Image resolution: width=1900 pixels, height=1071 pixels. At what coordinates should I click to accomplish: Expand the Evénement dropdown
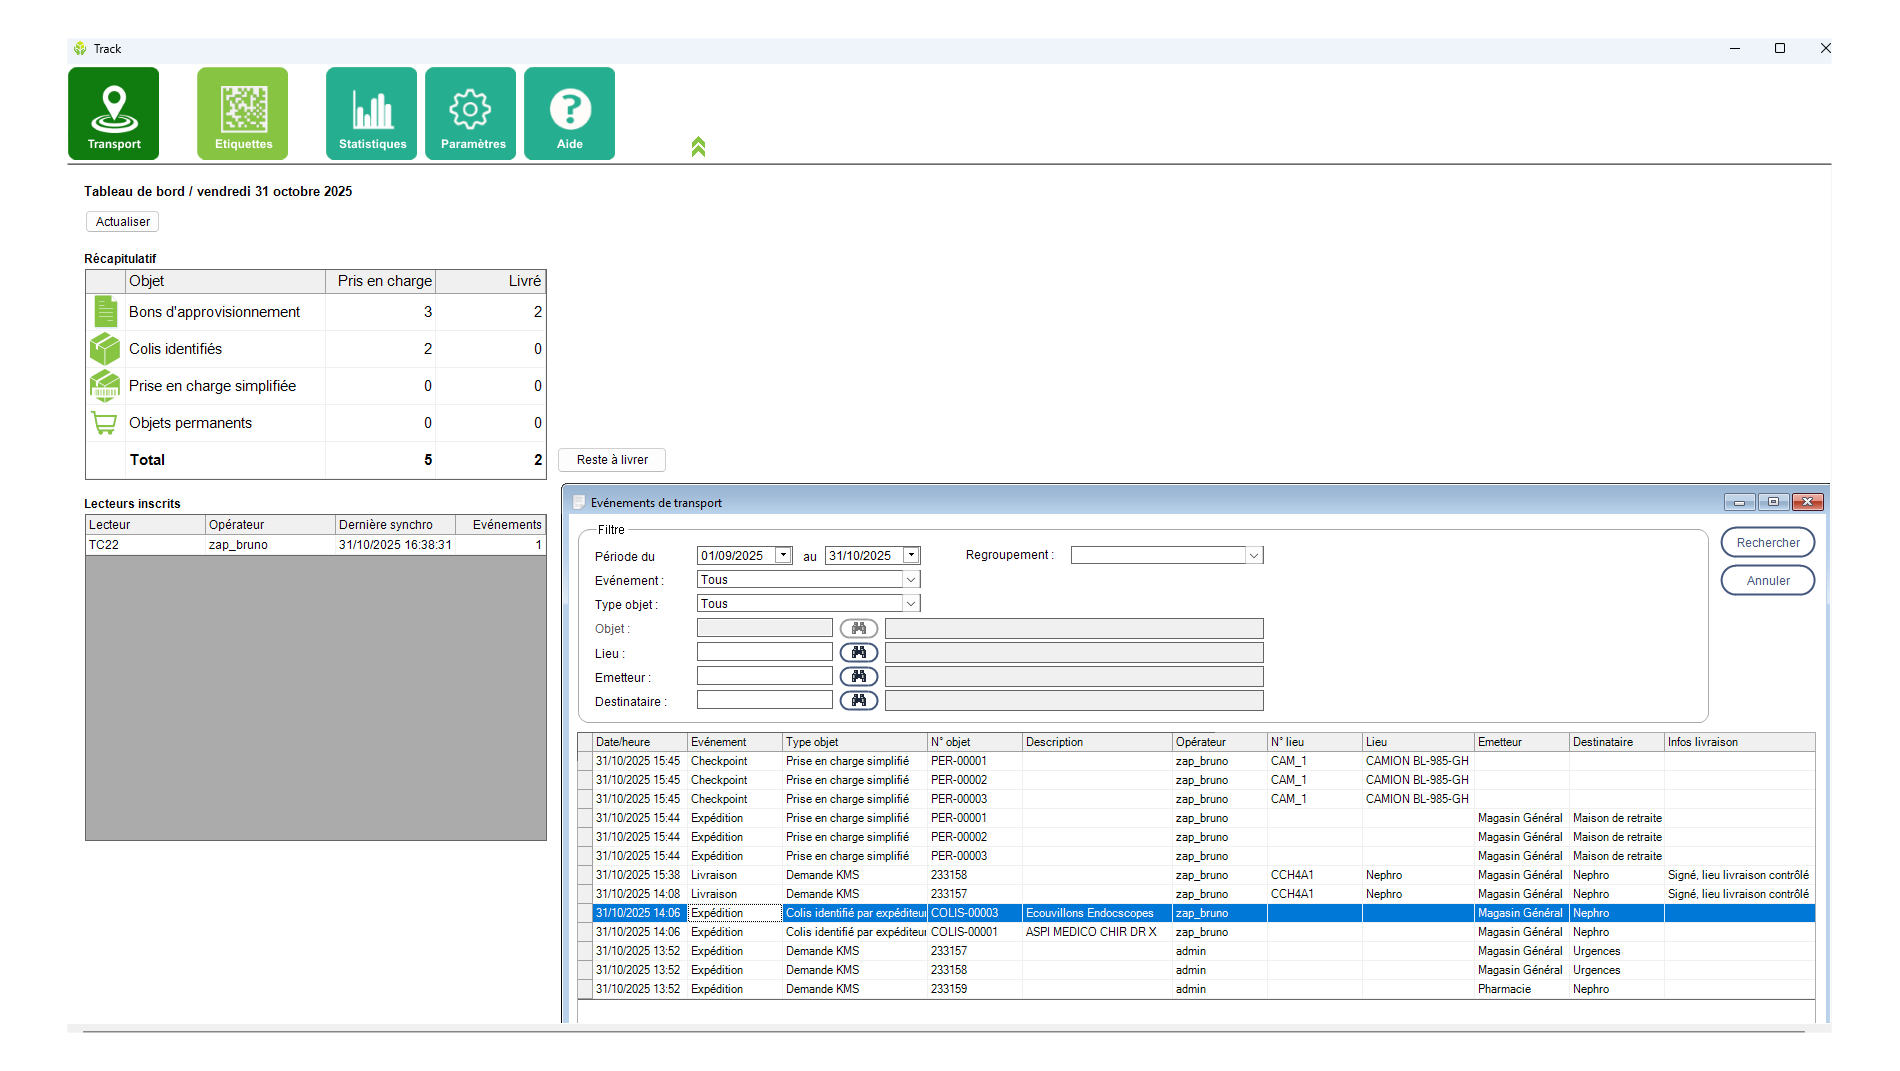(x=910, y=580)
